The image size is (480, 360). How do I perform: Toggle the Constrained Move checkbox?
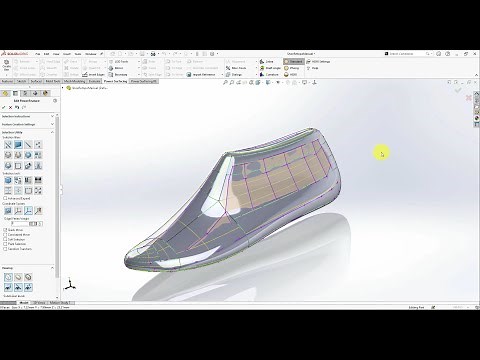coord(5,235)
